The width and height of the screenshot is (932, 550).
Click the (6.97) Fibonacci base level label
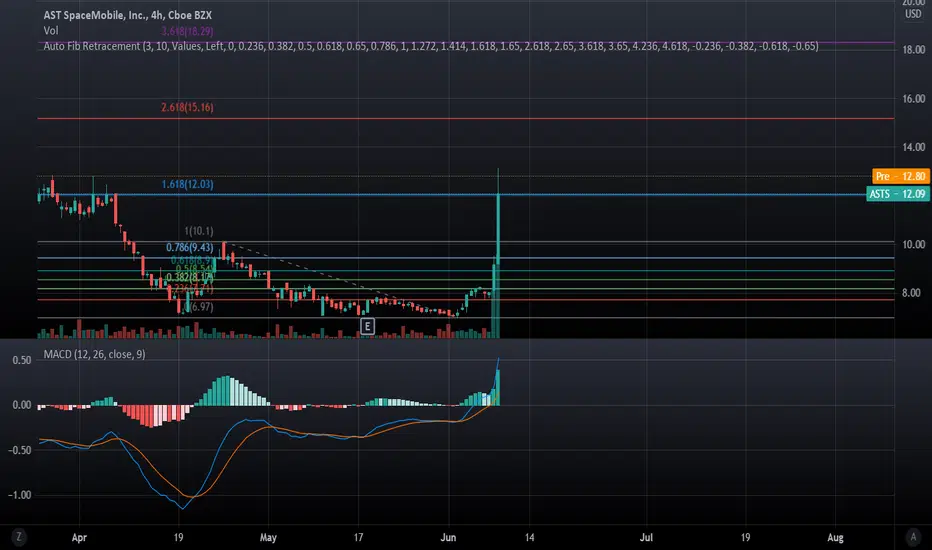(x=201, y=307)
